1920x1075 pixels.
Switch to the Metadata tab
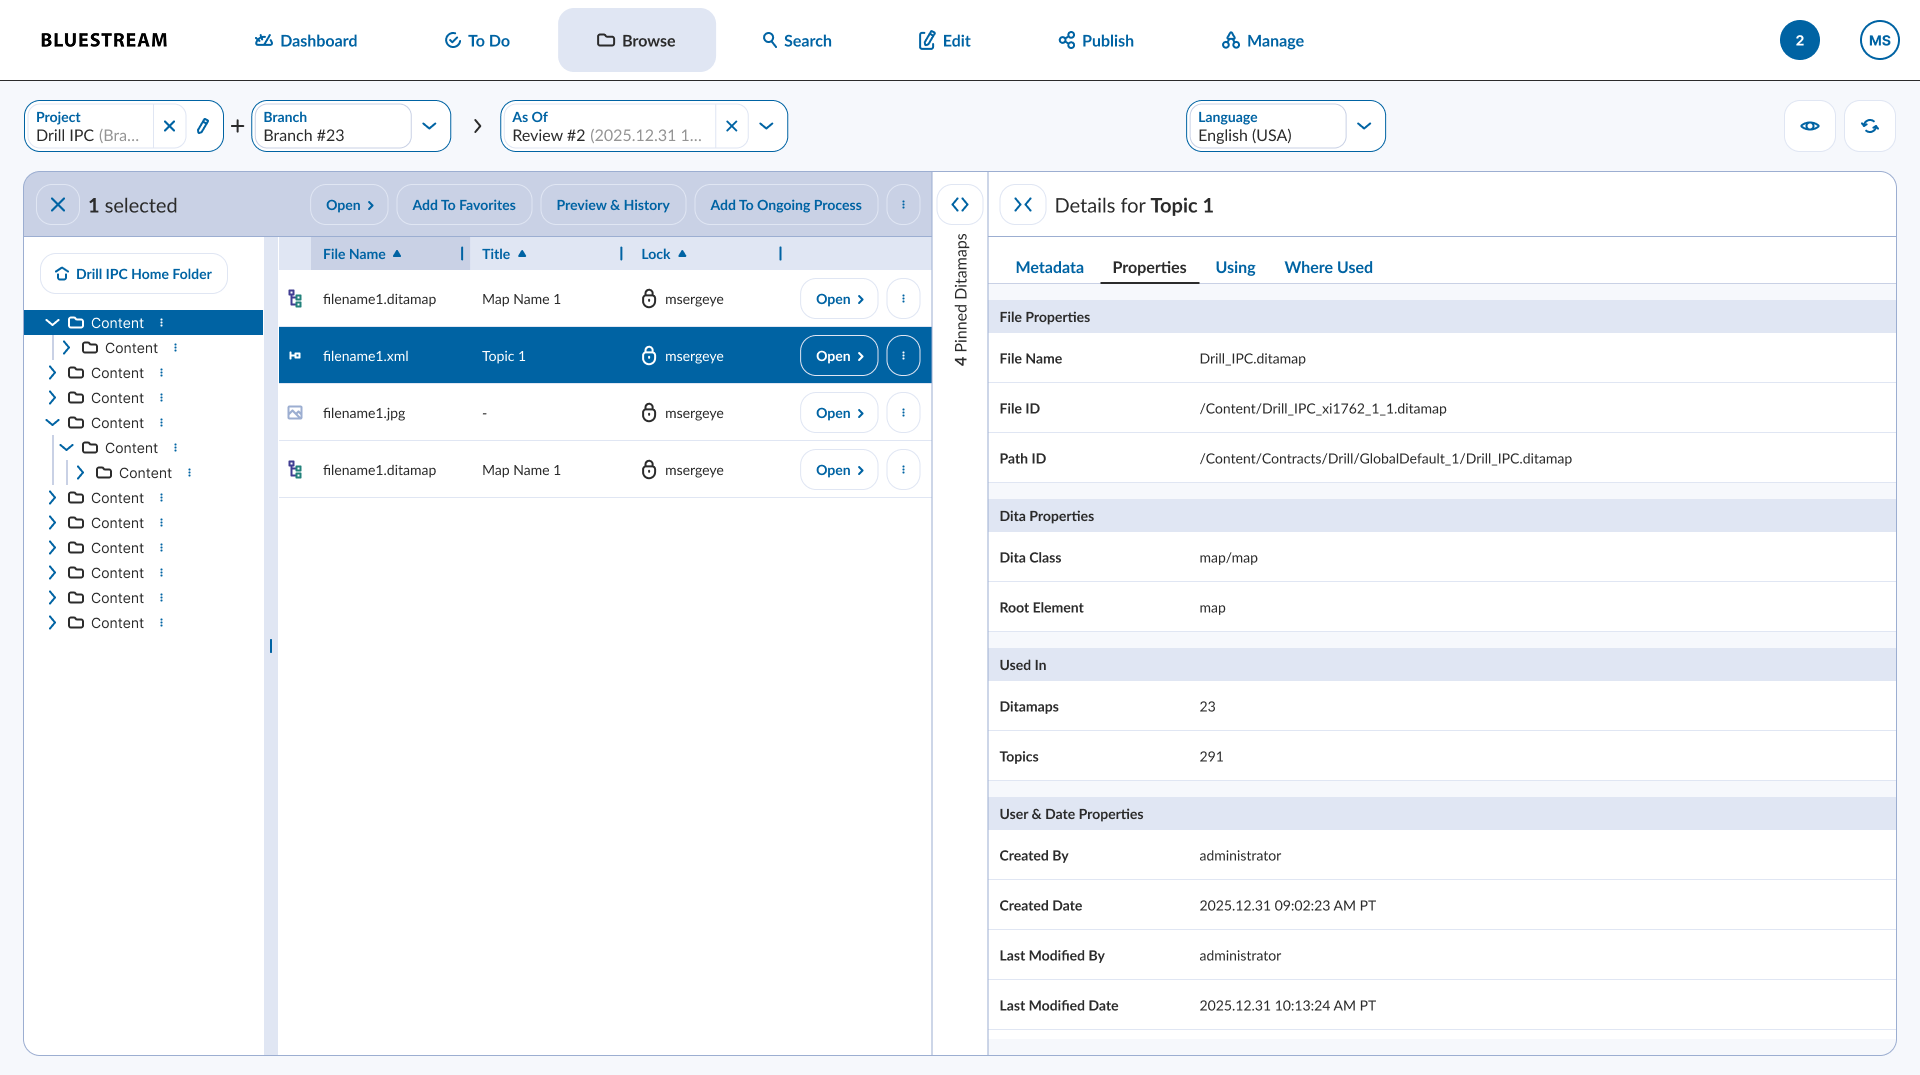pos(1049,267)
